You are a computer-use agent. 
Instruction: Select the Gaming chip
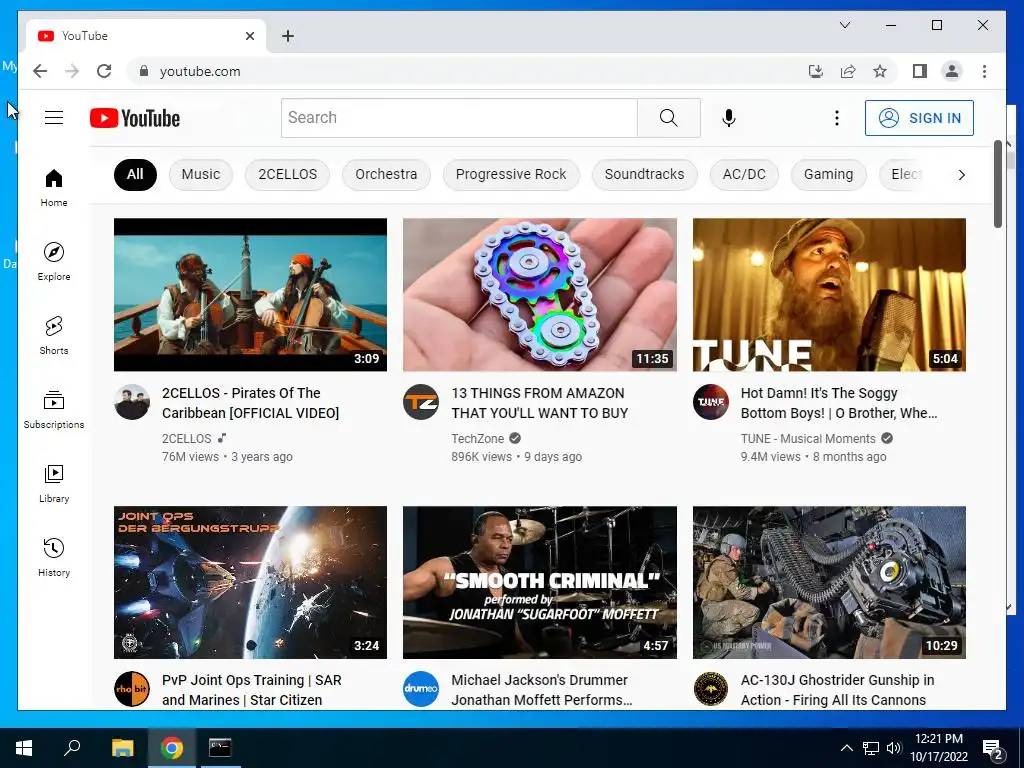(x=828, y=174)
